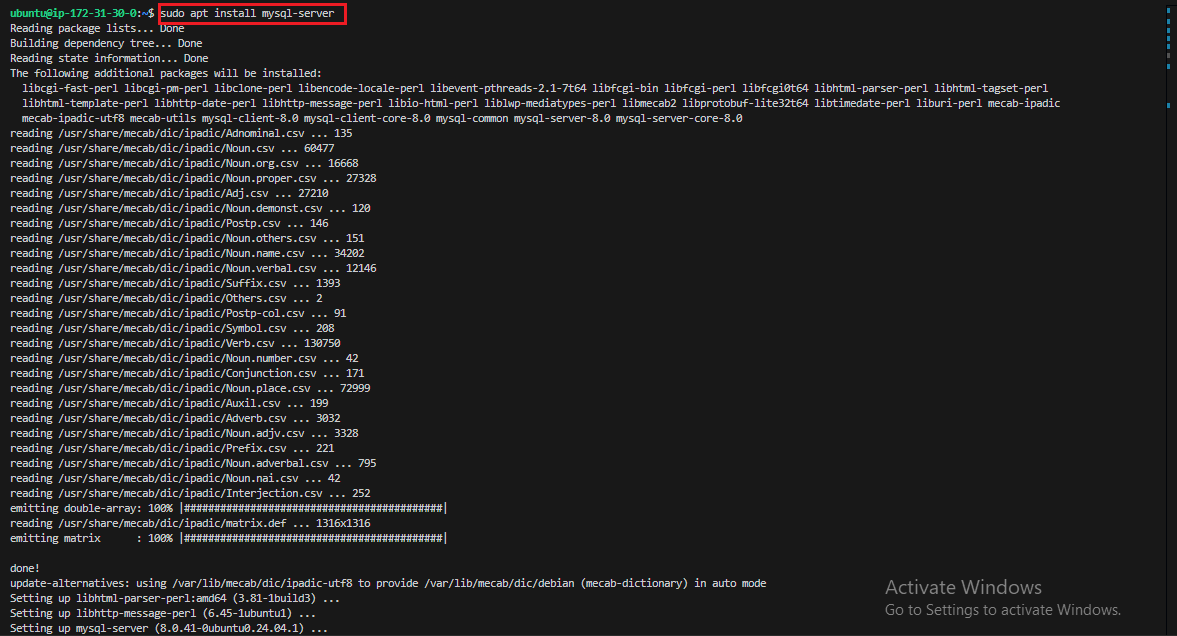
Task: Click the Interjection.csv ... 252 line
Action: pyautogui.click(x=190, y=494)
